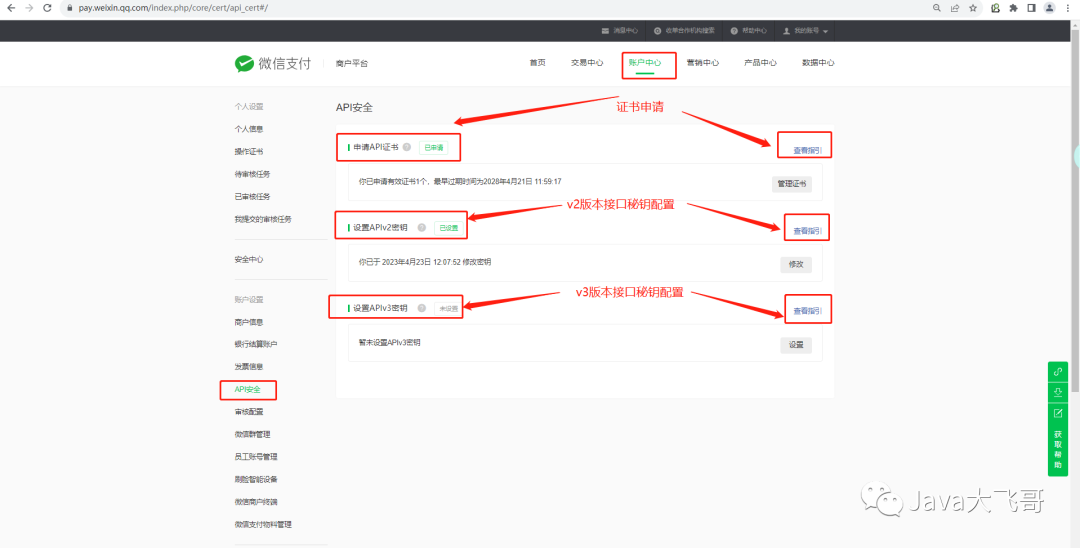The width and height of the screenshot is (1080, 548).
Task: Open the green extension icon in the toolbar
Action: [x=995, y=8]
